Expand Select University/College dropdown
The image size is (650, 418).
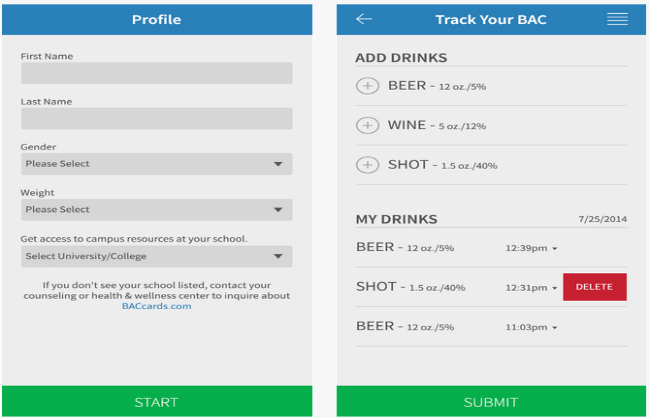point(278,257)
